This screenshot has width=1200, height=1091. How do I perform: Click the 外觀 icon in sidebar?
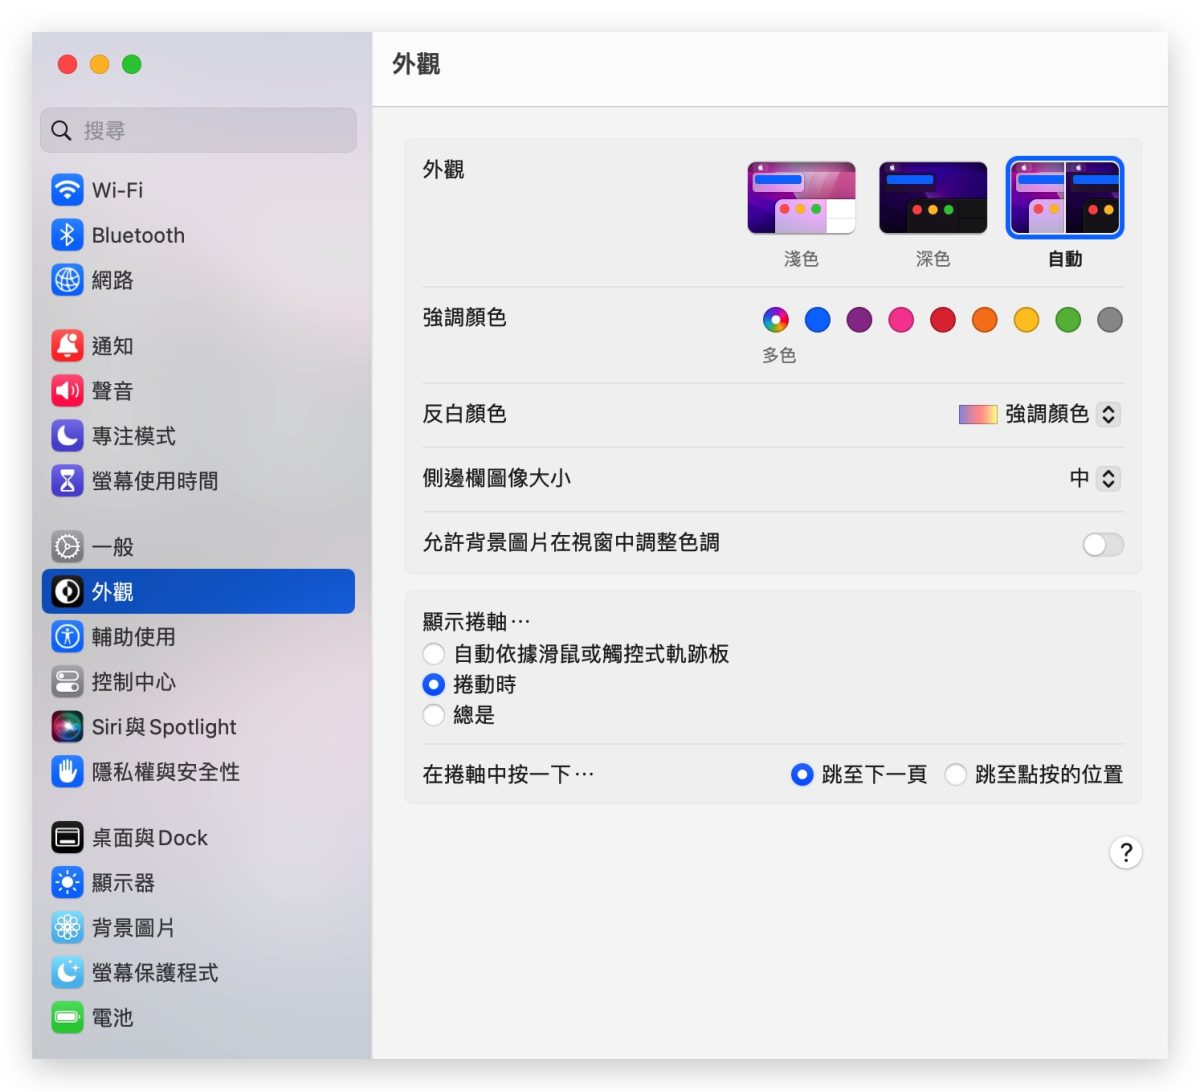pyautogui.click(x=67, y=592)
